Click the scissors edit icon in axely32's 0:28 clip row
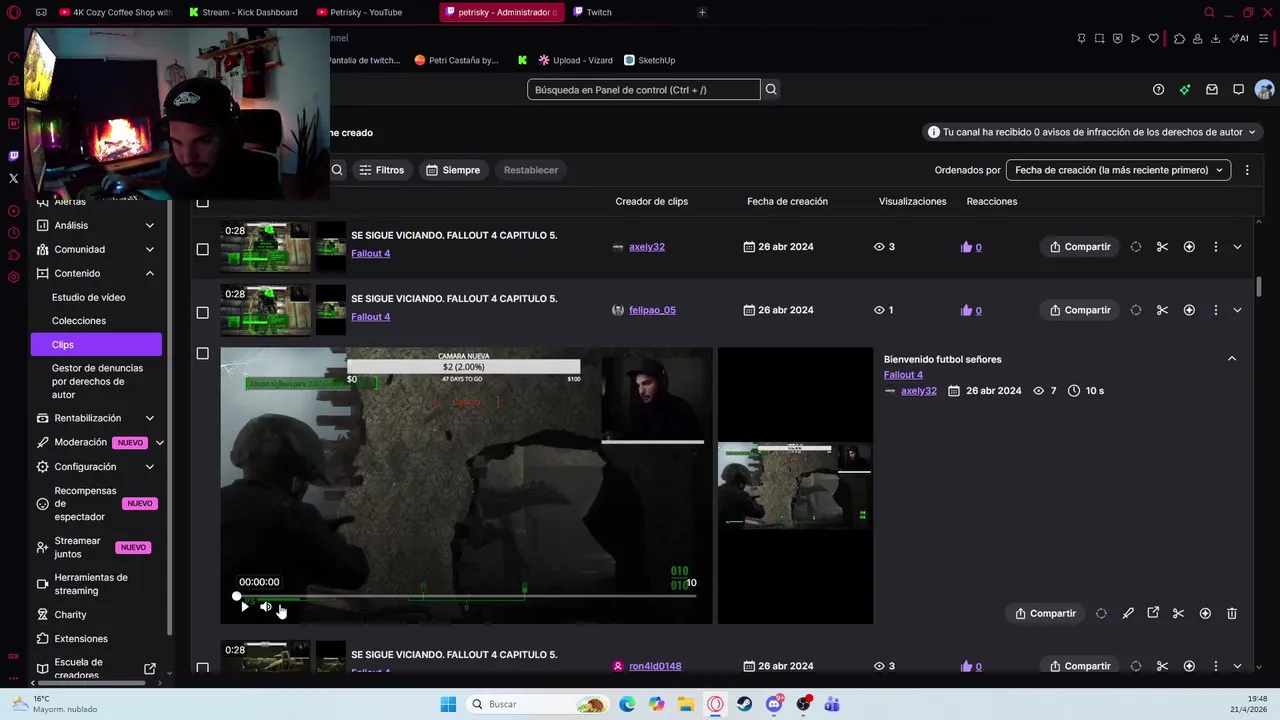This screenshot has width=1280, height=720. 1162,247
